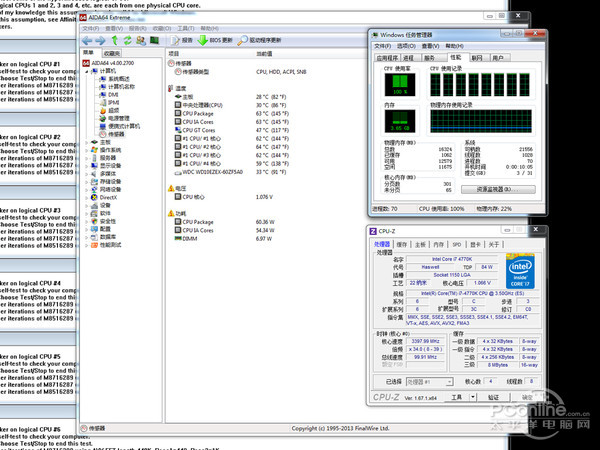
Task: Switch to 进程 processes tab in Task Manager
Action: 410,58
